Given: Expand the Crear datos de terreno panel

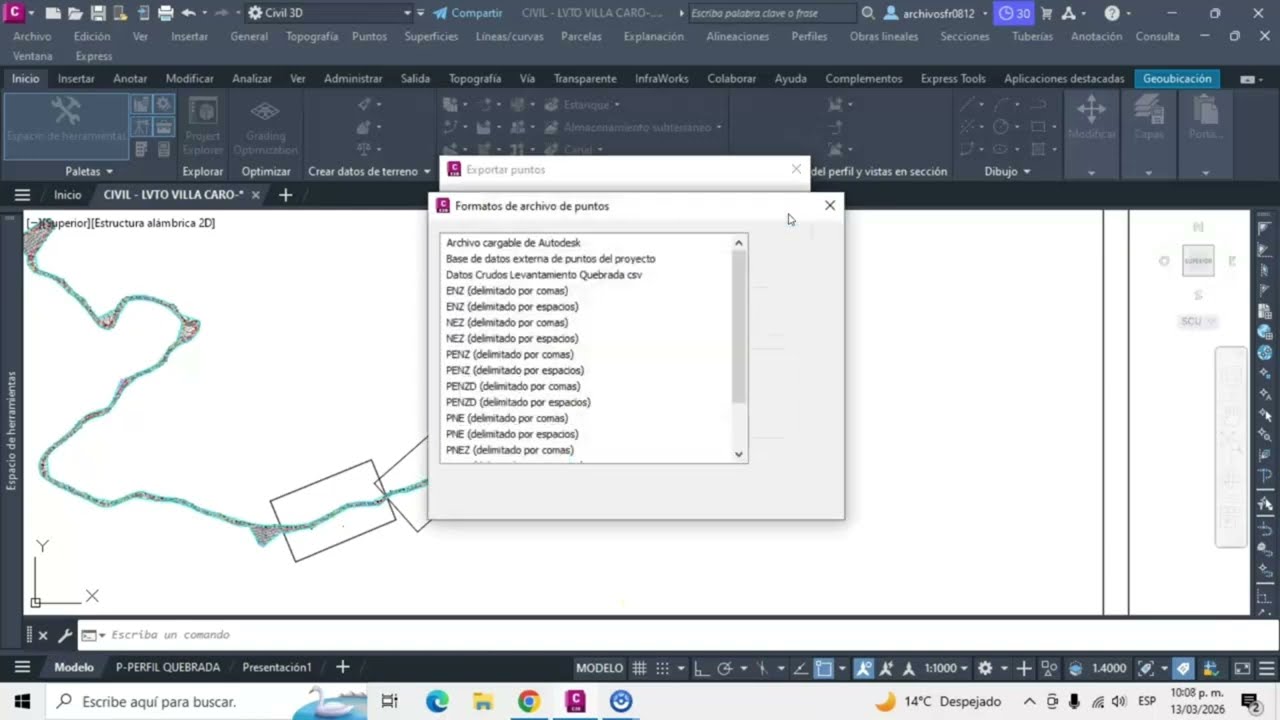Looking at the screenshot, I should (369, 171).
